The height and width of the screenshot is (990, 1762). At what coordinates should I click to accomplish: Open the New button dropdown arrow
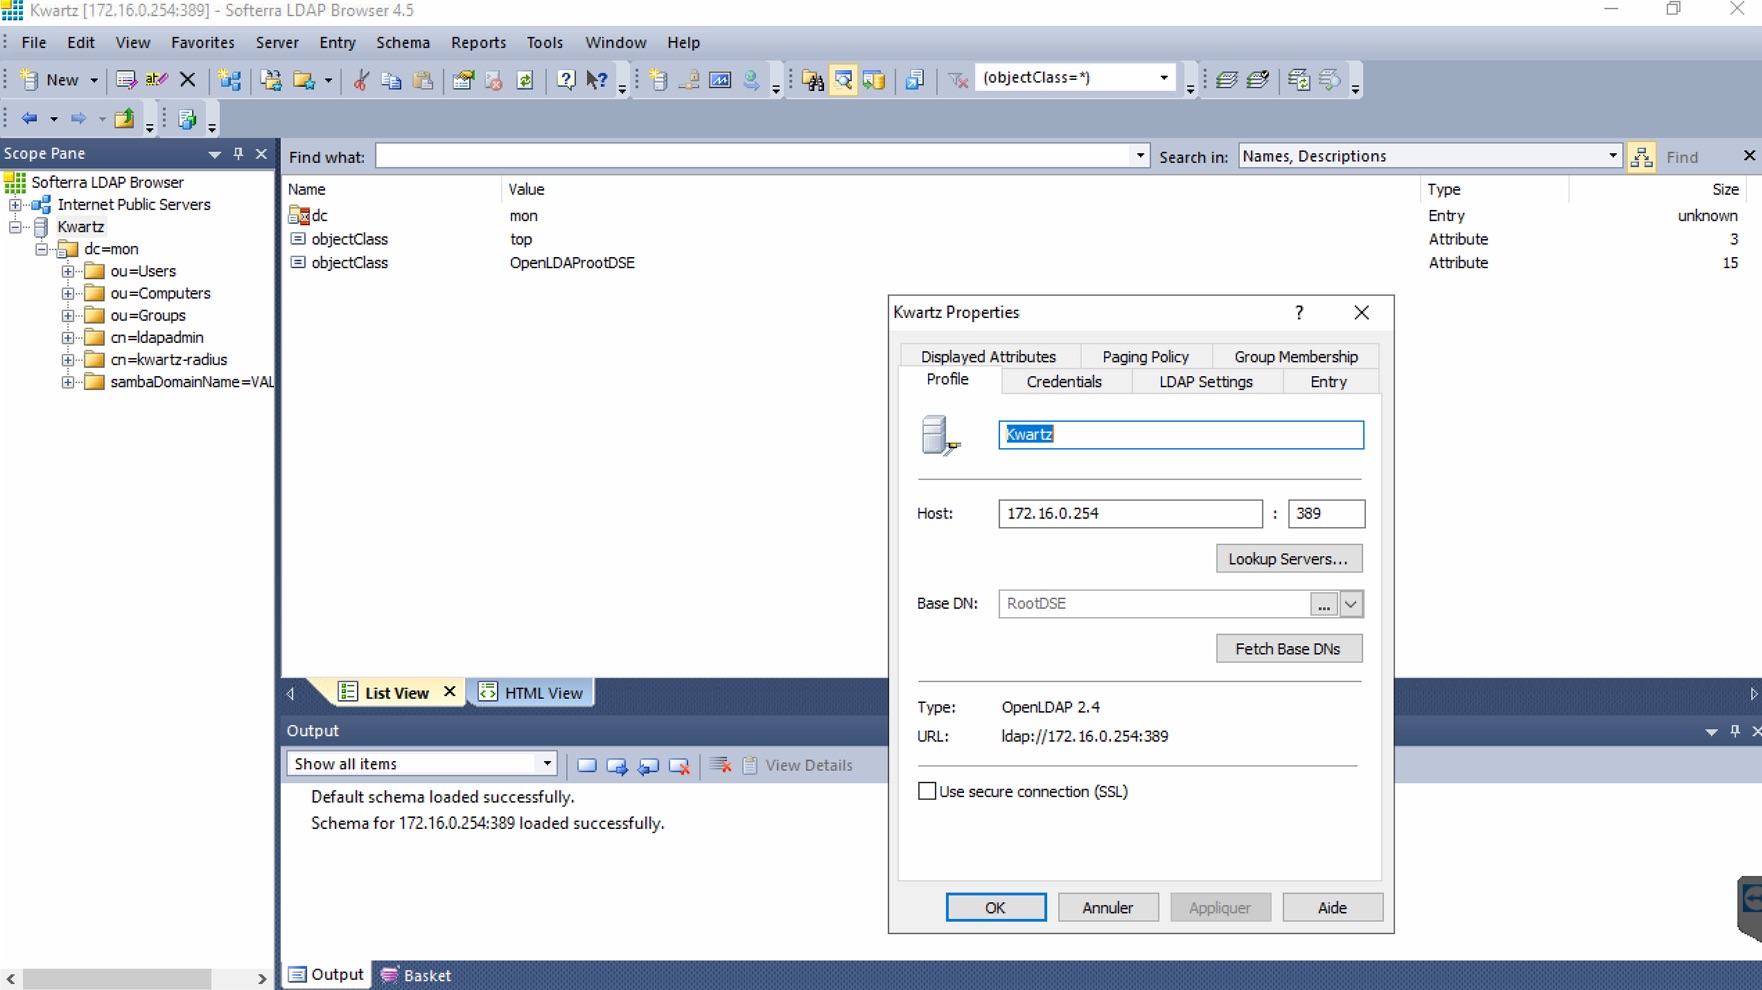tap(94, 80)
